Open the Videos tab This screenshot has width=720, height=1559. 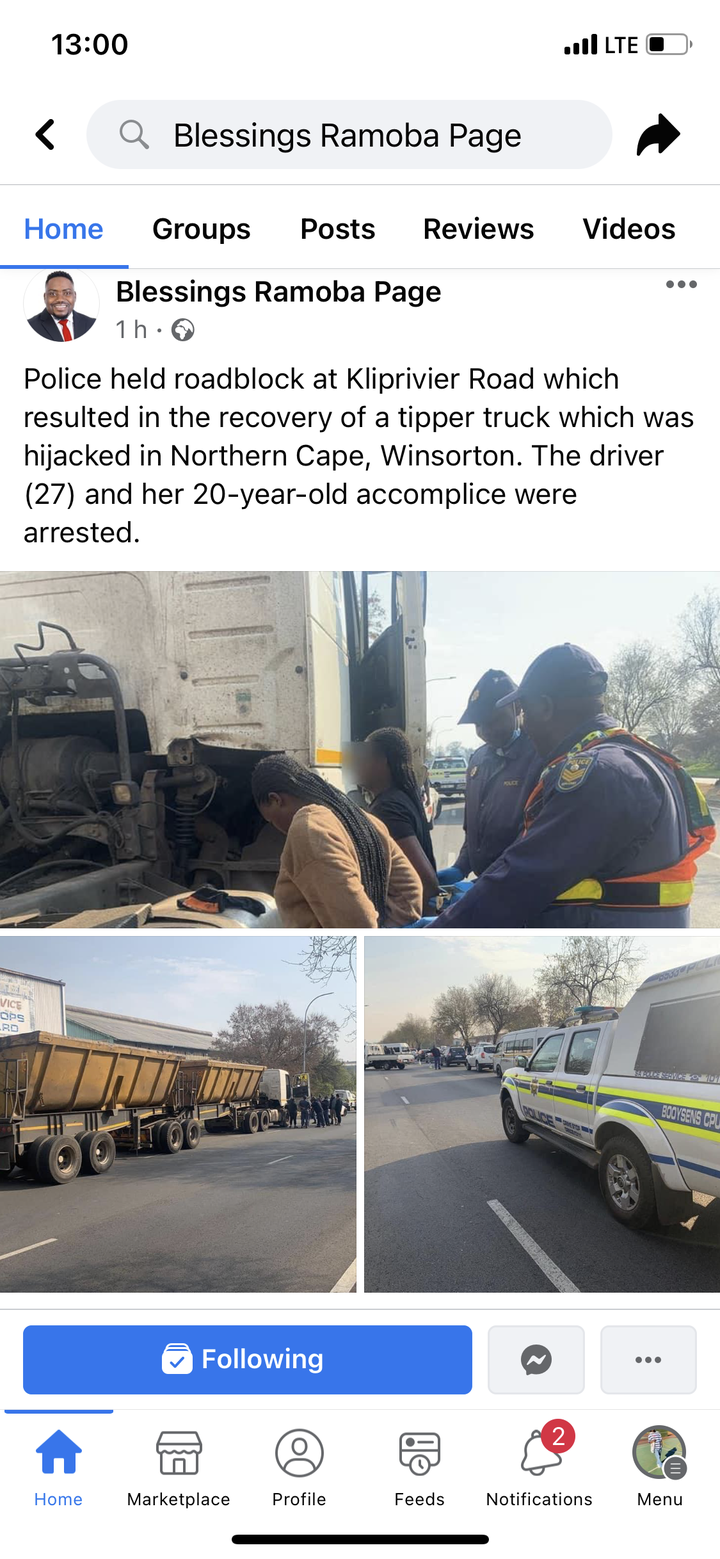pyautogui.click(x=629, y=229)
